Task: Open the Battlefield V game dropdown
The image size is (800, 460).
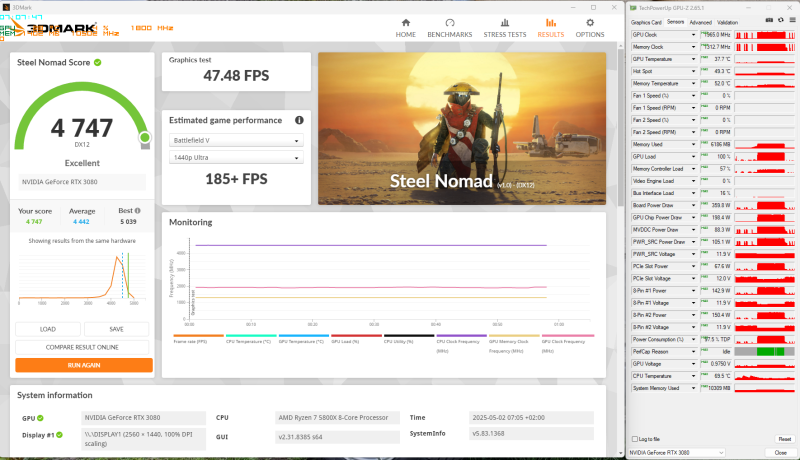Action: click(x=236, y=140)
